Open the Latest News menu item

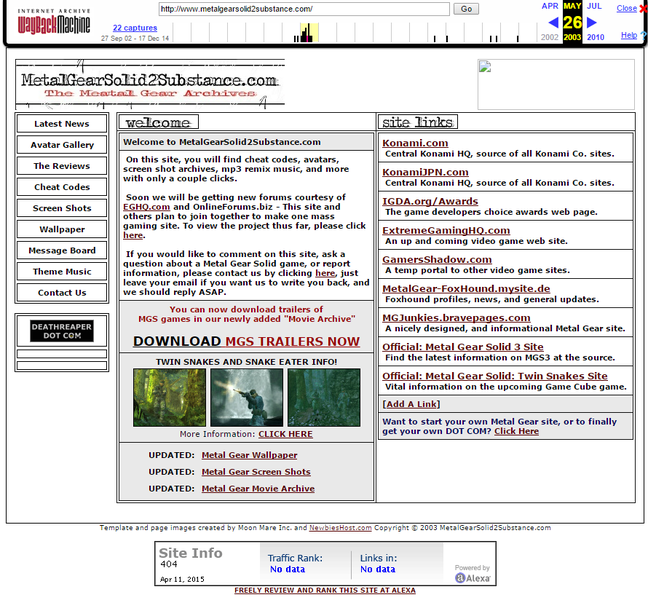point(62,124)
